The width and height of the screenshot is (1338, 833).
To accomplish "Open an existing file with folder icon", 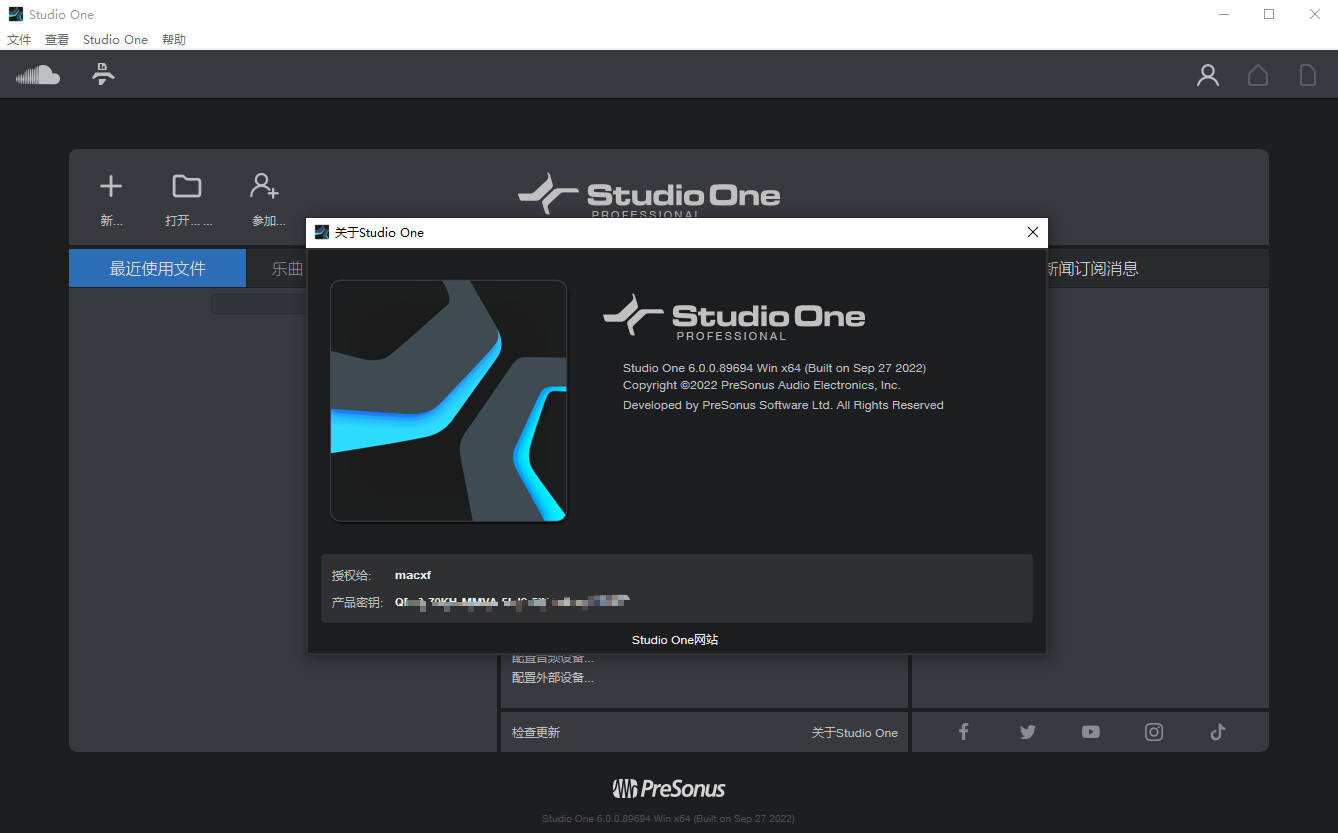I will (x=187, y=186).
